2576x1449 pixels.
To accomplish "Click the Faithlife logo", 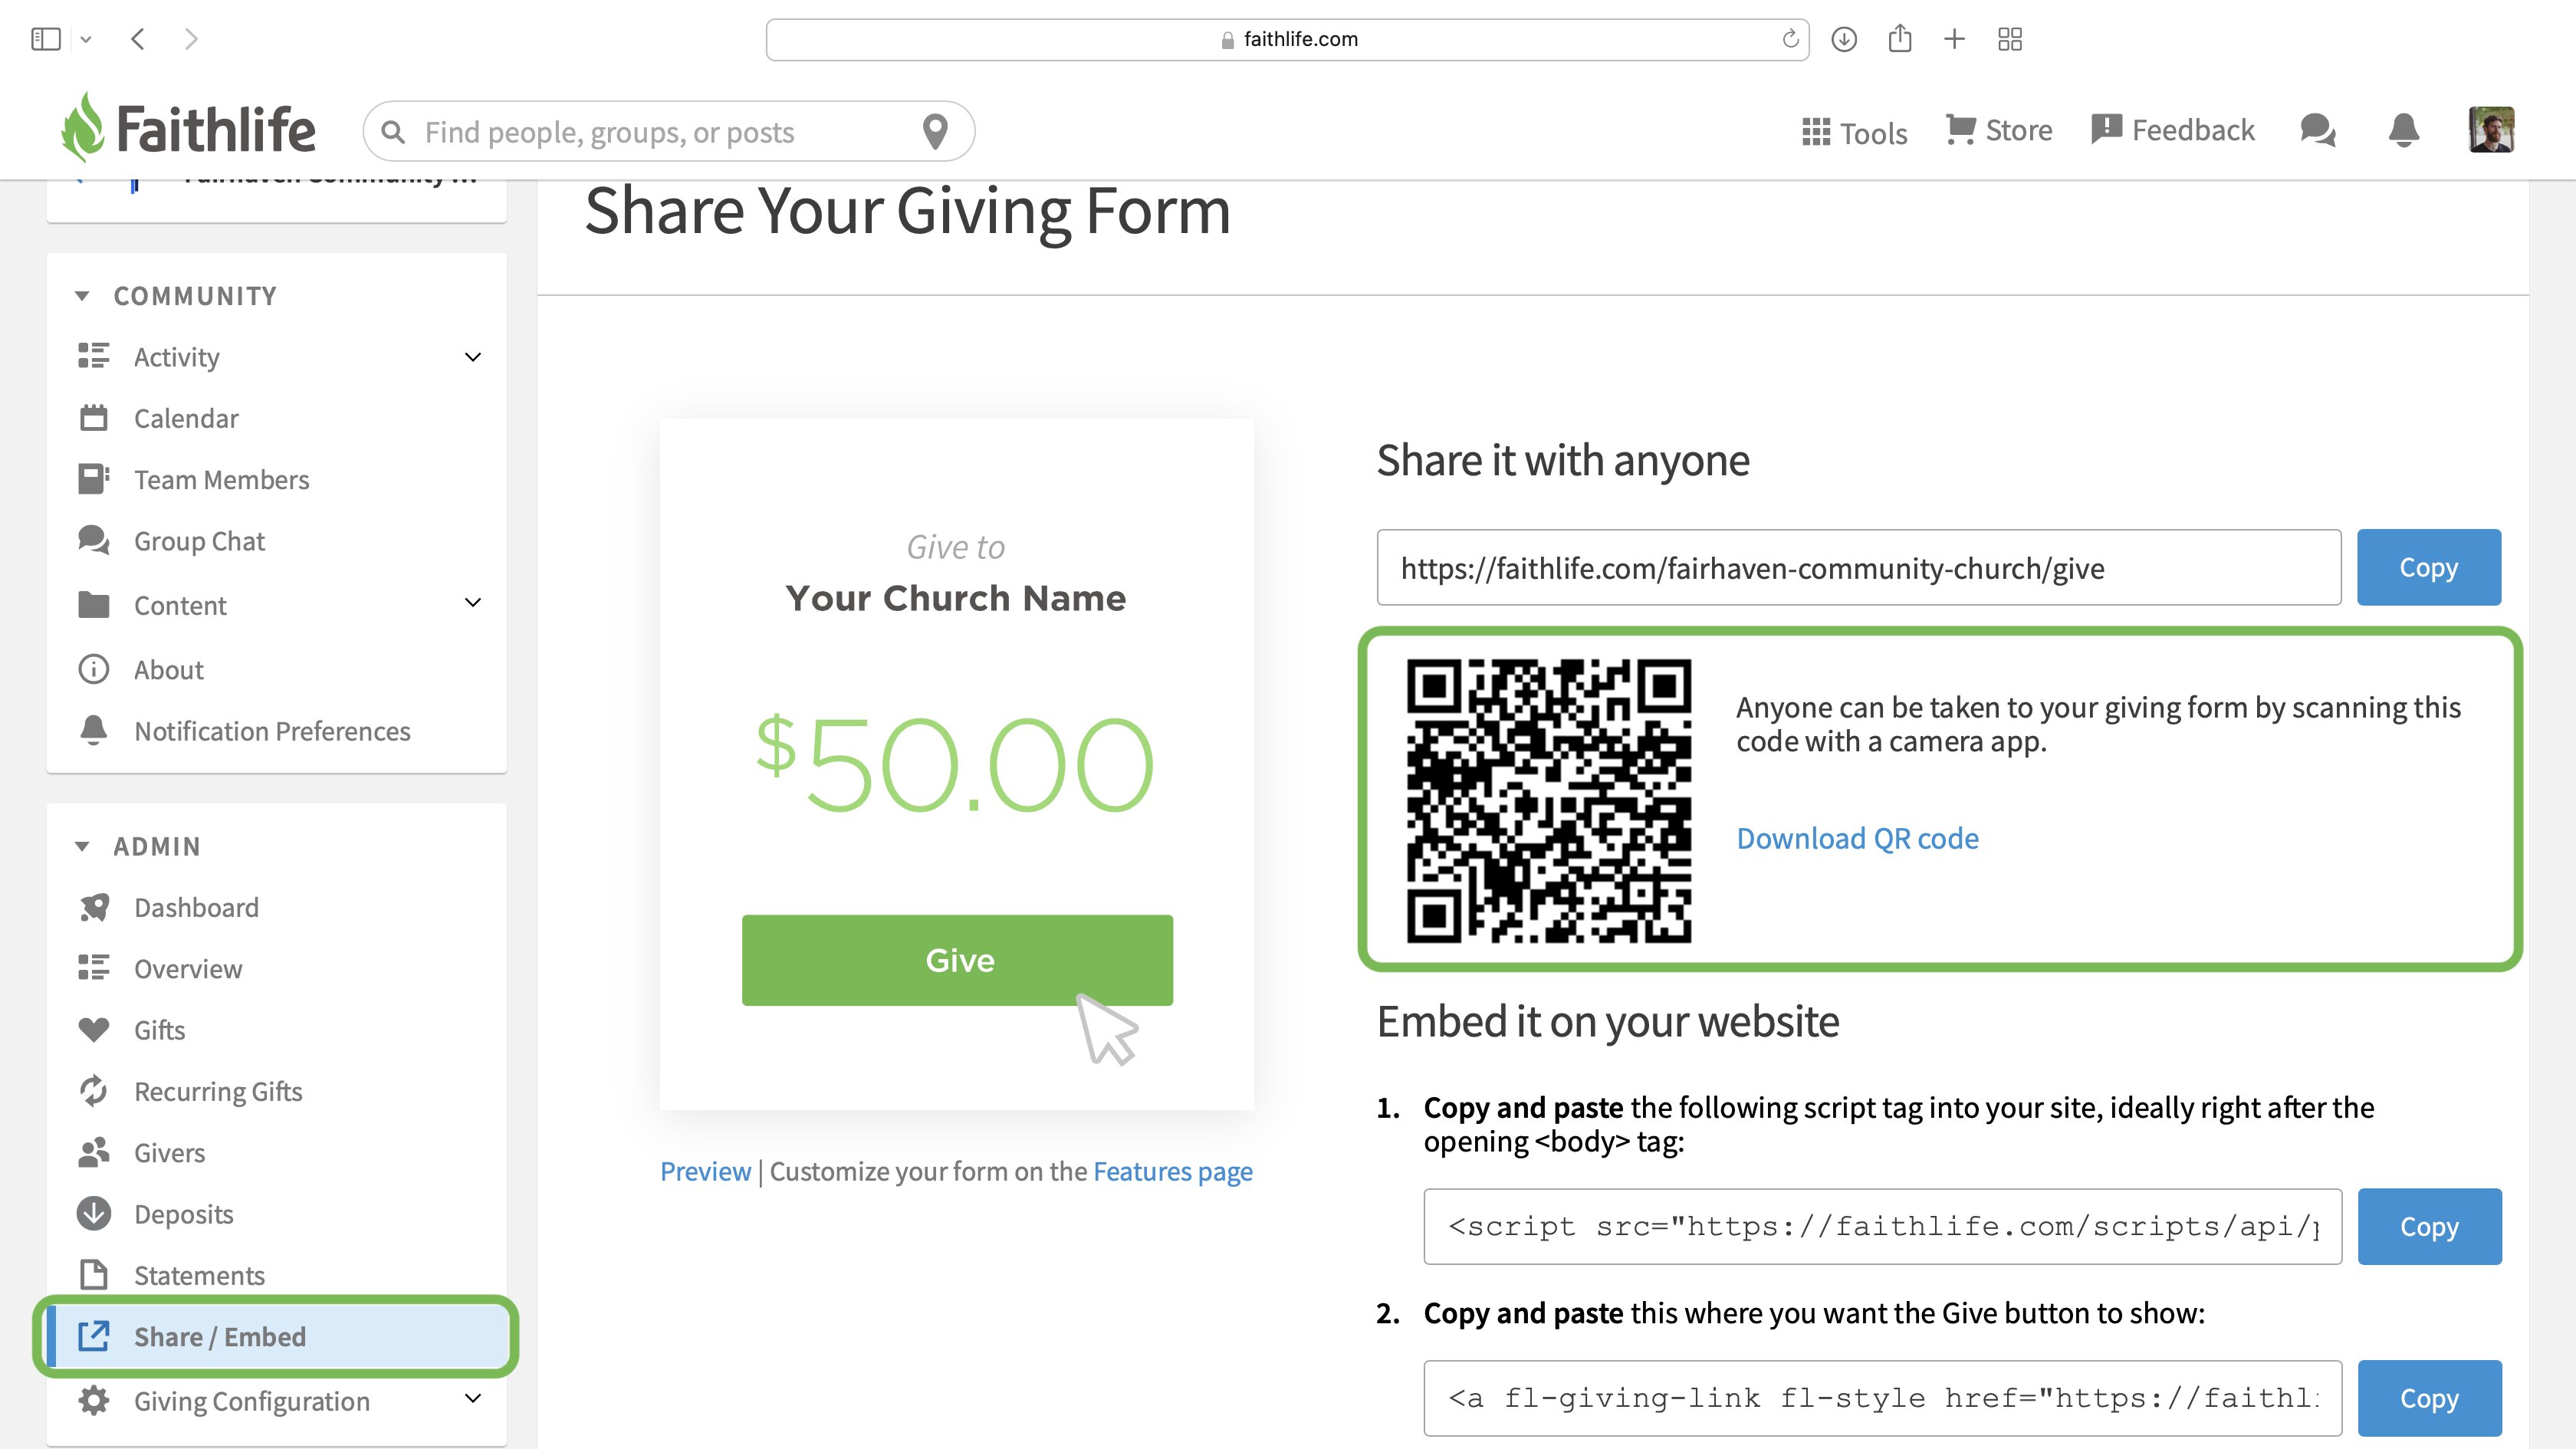I will [188, 128].
